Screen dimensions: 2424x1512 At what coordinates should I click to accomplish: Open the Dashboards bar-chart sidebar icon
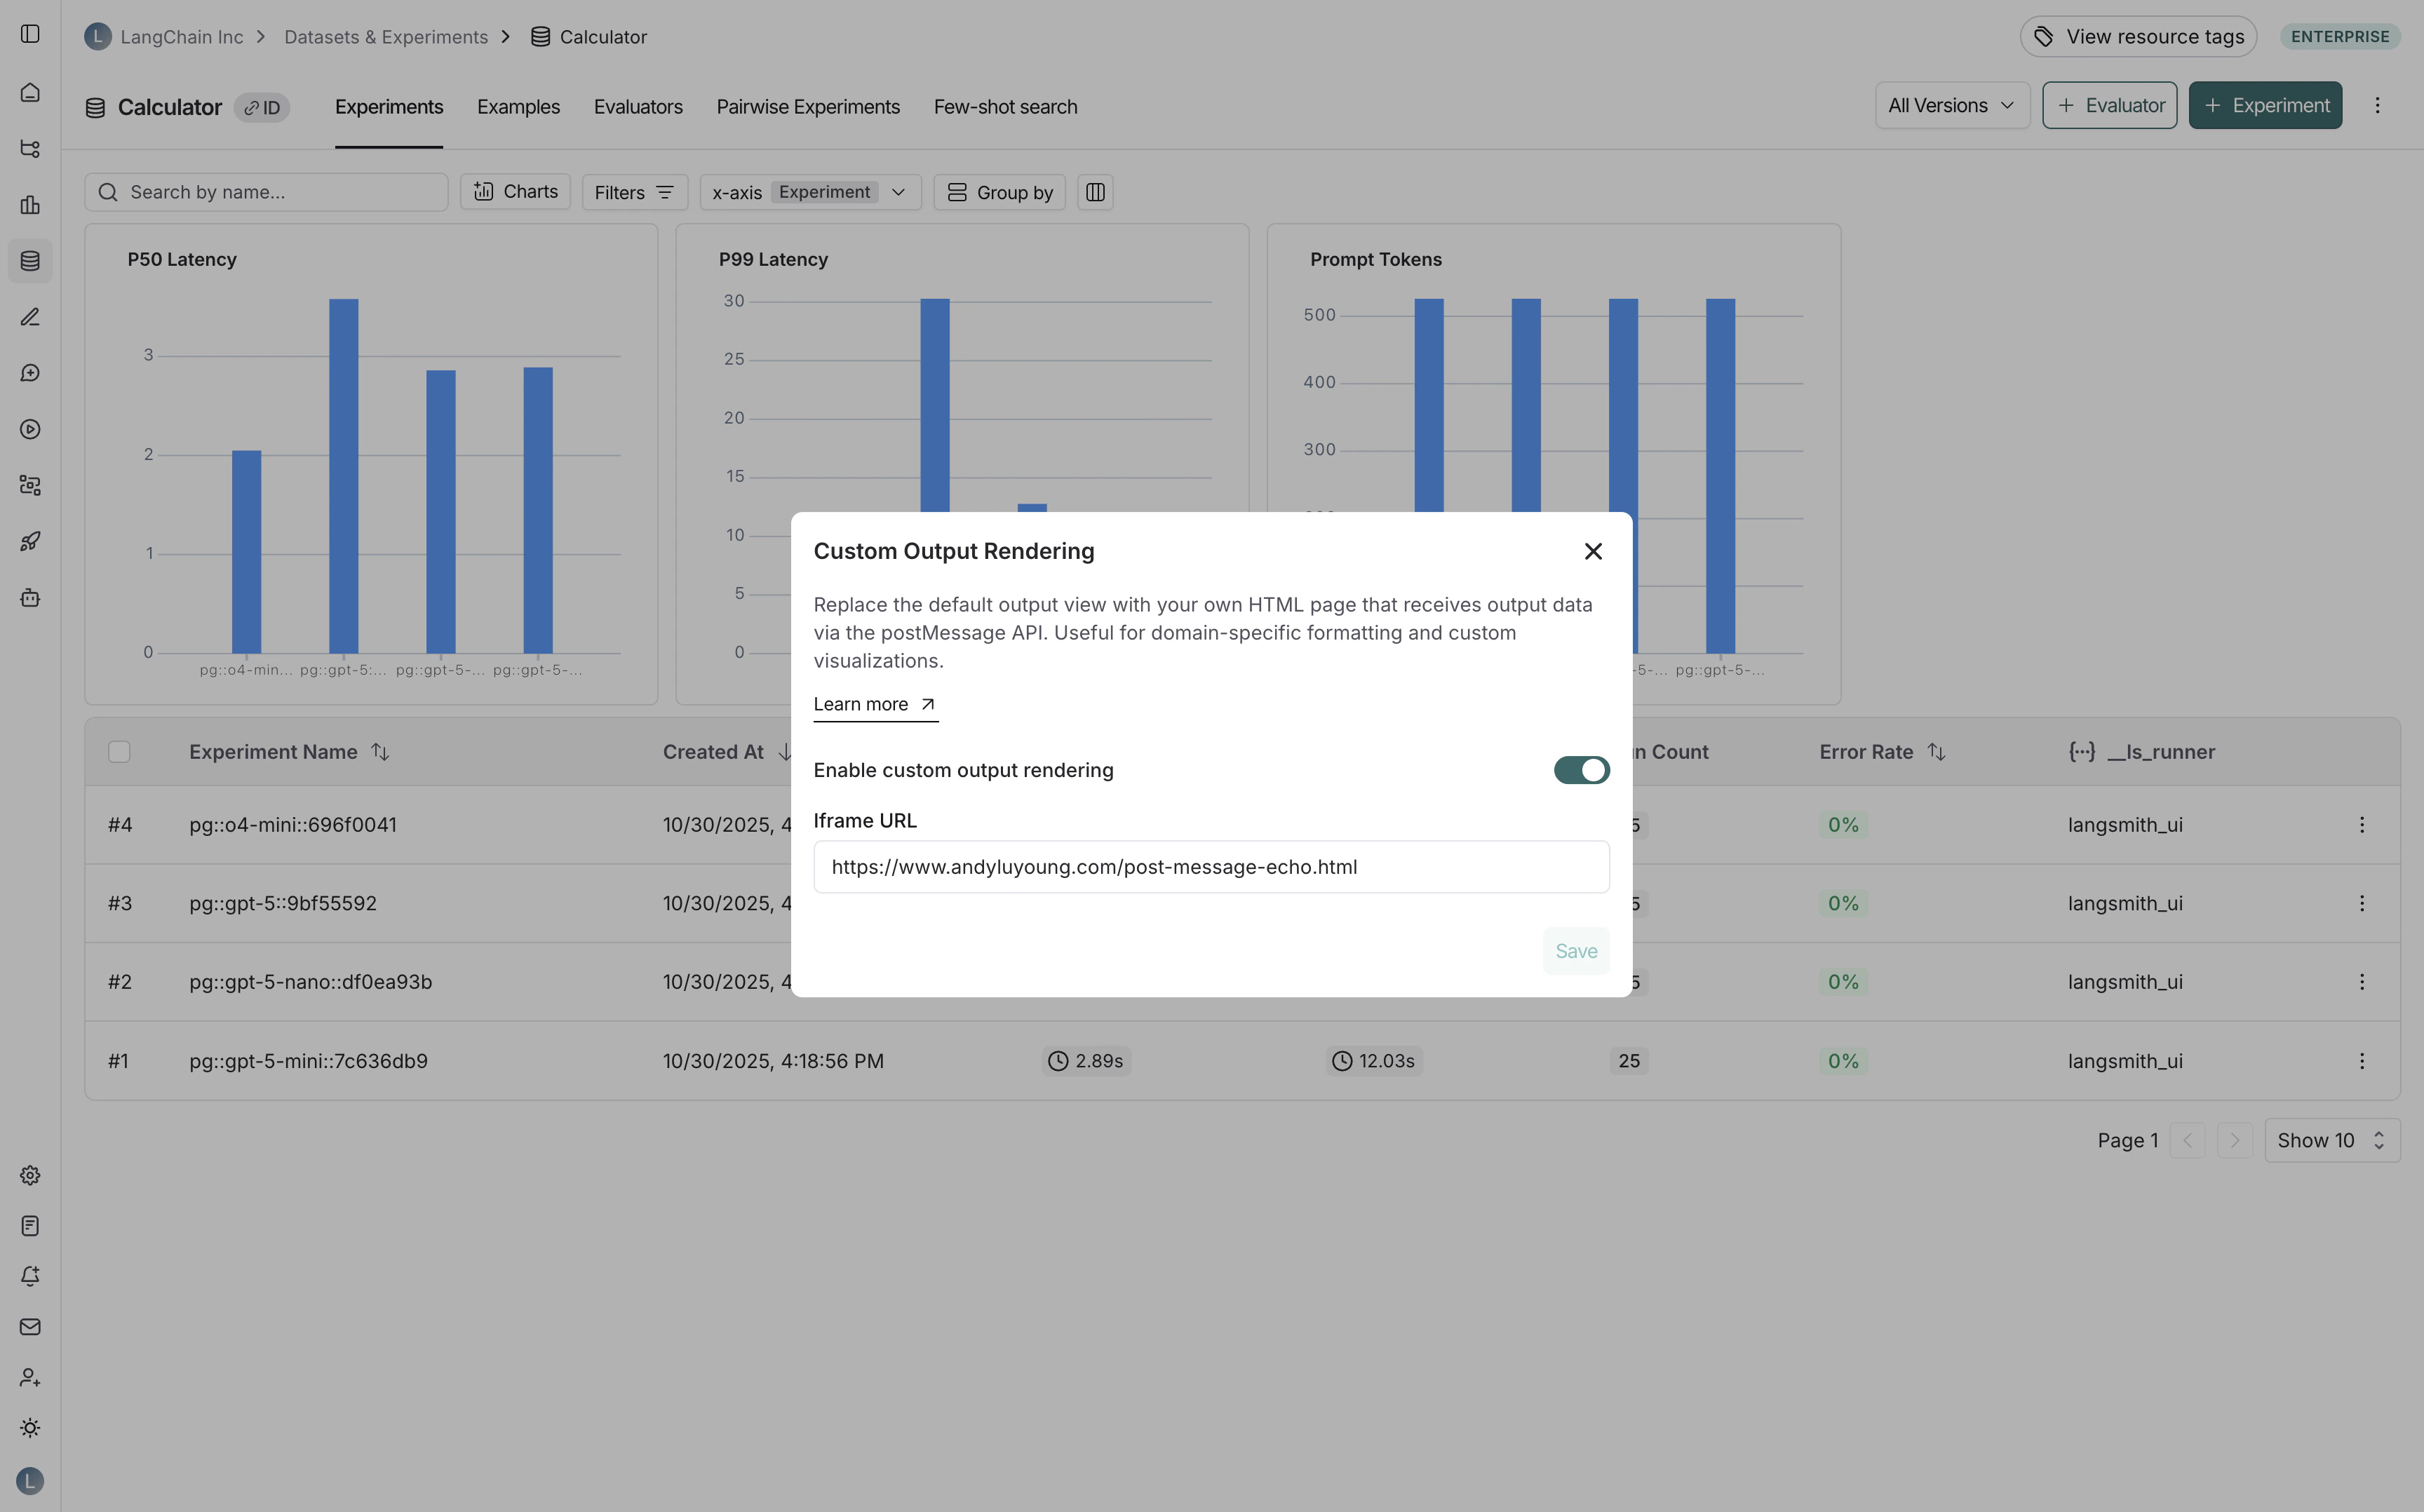[30, 205]
